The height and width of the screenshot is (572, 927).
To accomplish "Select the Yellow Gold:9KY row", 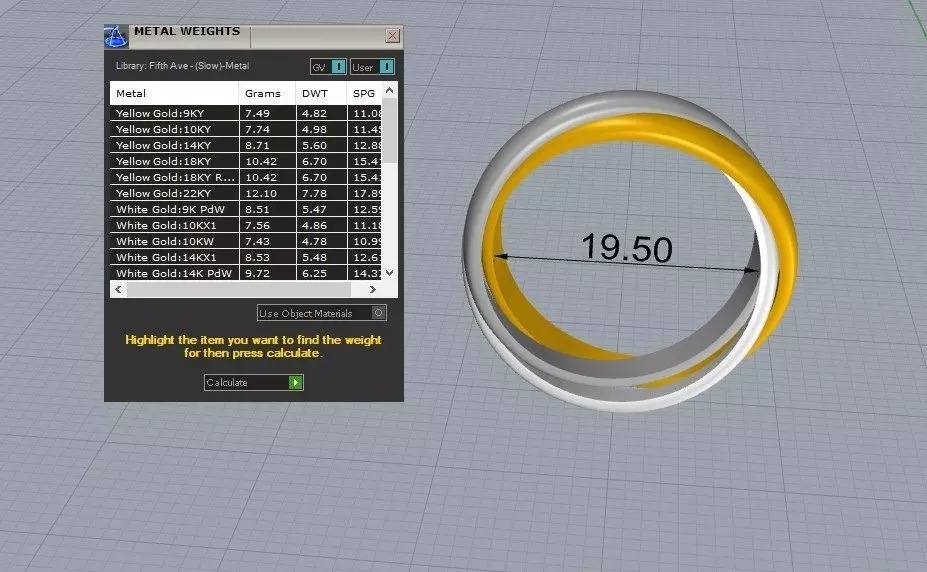I will (245, 113).
